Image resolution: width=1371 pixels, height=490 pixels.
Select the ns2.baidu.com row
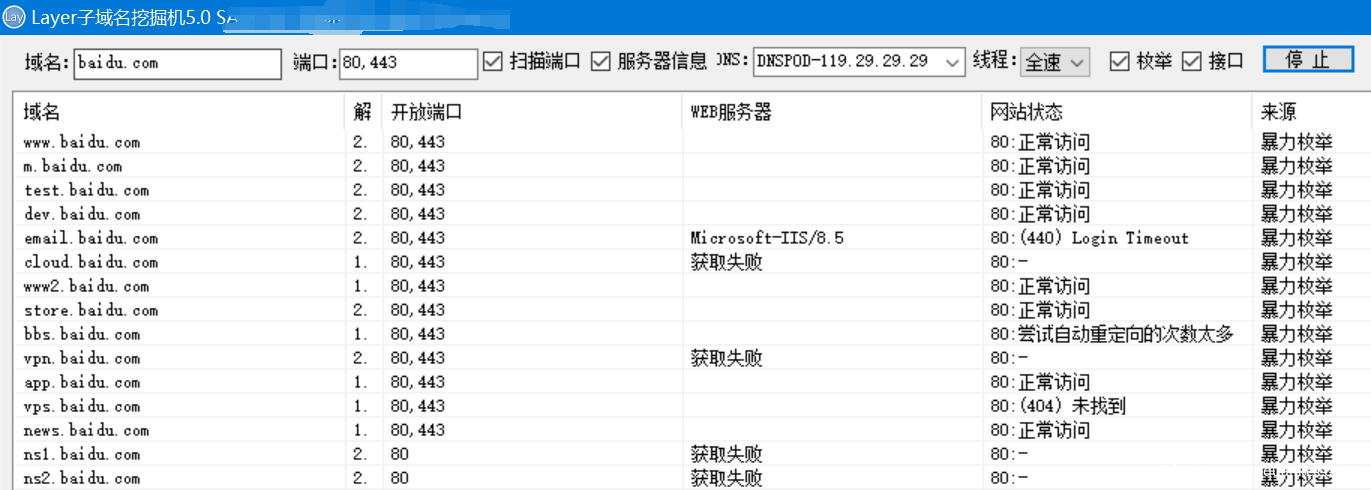692,478
